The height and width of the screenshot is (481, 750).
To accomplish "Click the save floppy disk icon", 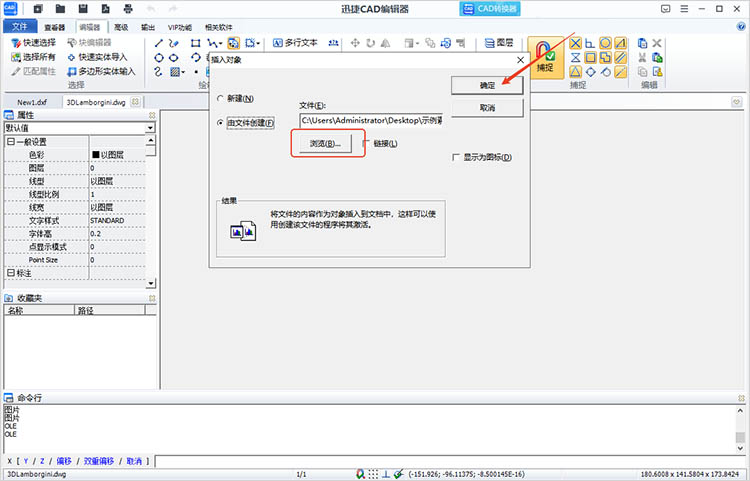I will coord(83,9).
